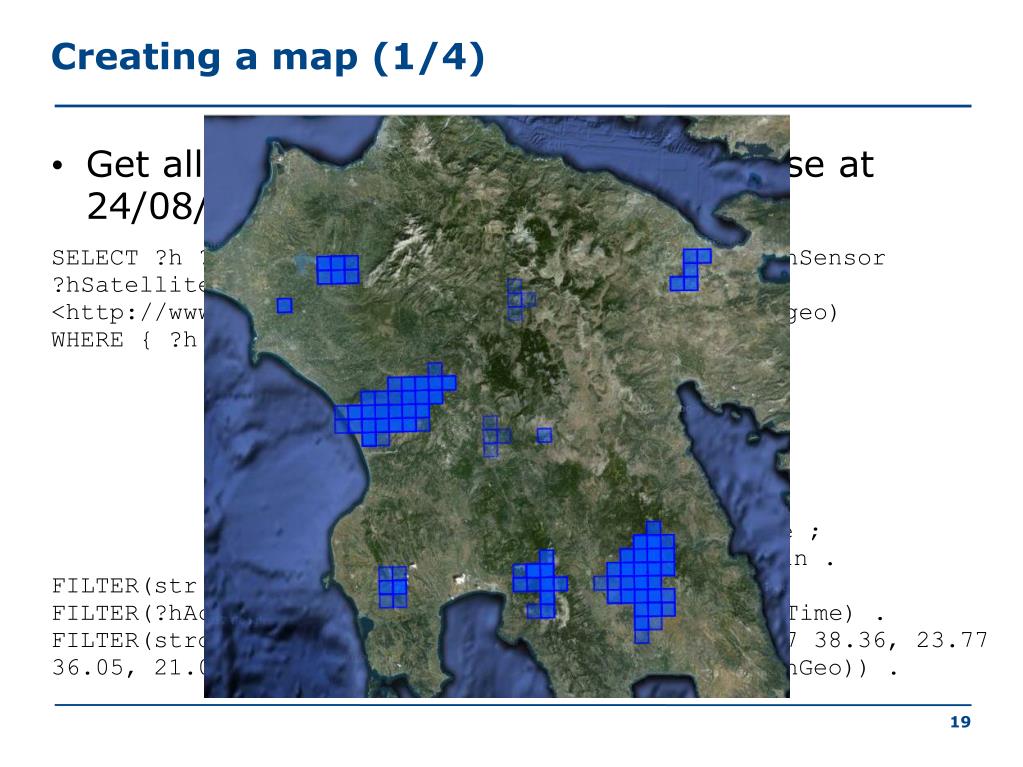Screen dimensions: 1023x767
Task: Click the '24/08/' date text
Action: coord(145,206)
